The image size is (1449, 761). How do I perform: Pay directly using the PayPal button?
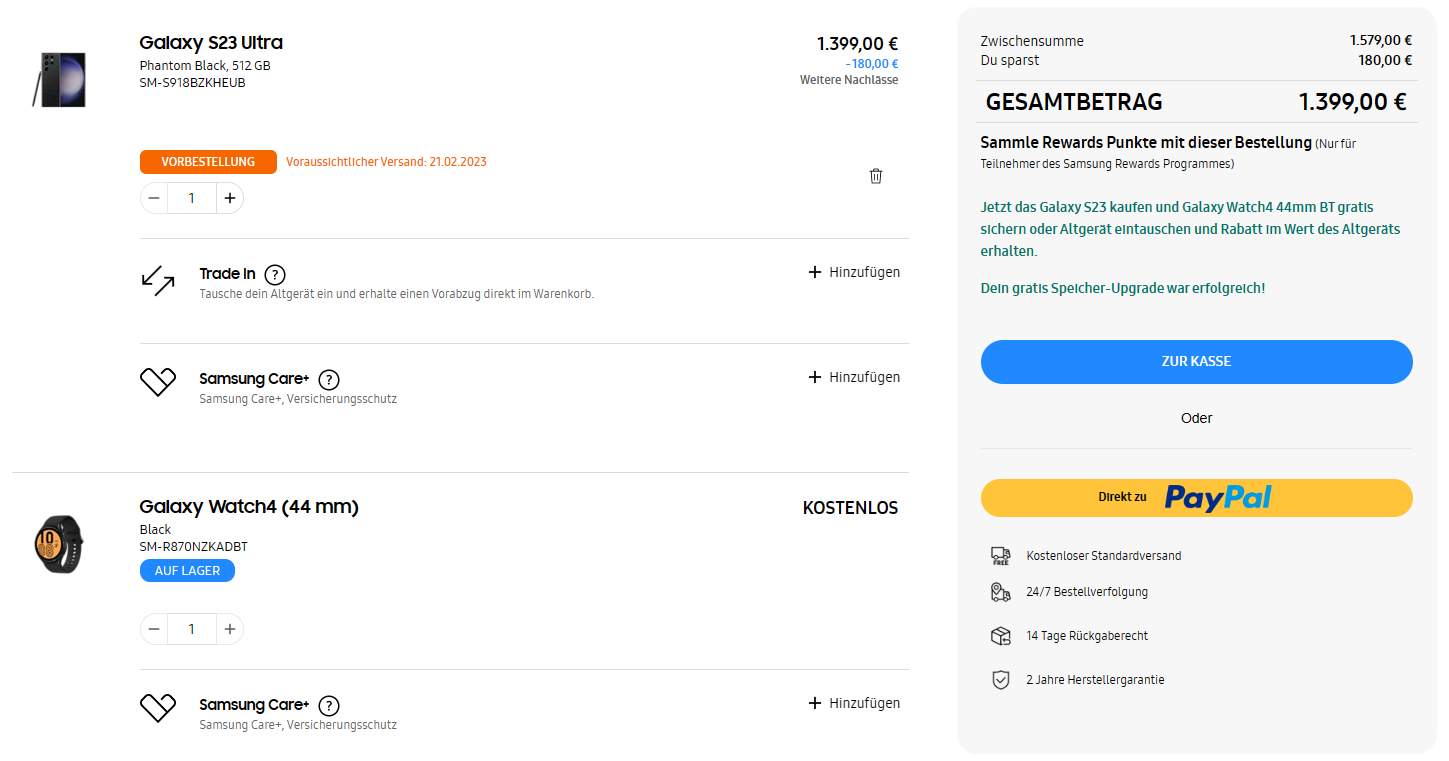click(x=1196, y=497)
